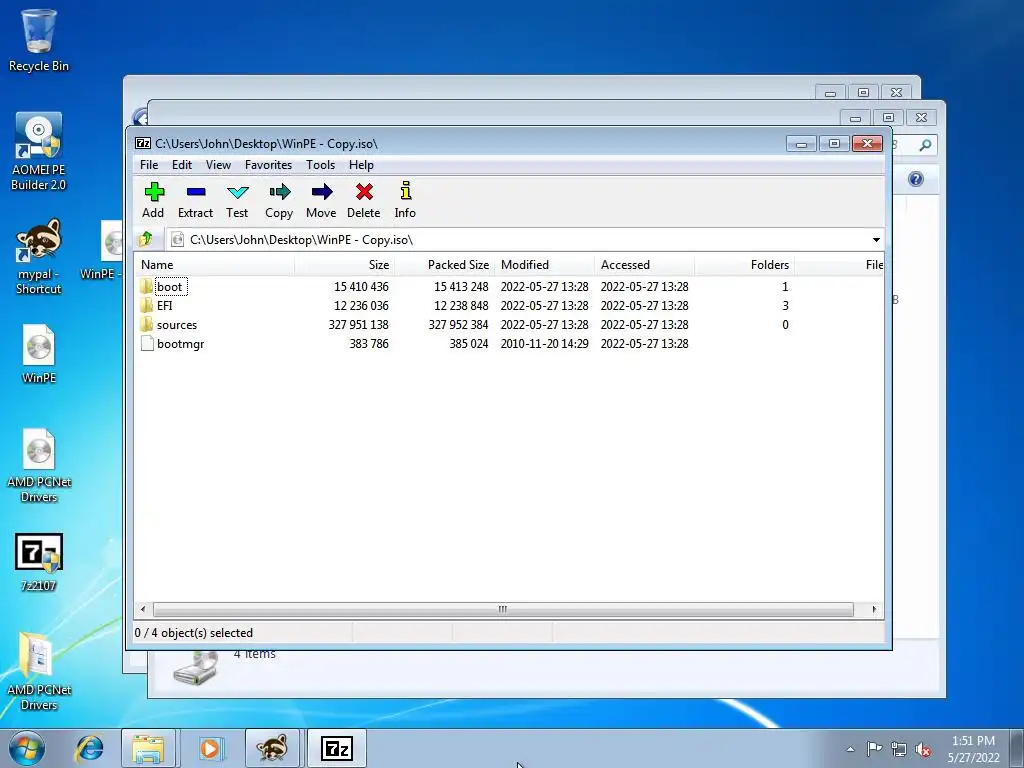Click status text 0 / 4 object(s) selected
Screen dimensions: 1024x768
click(x=194, y=633)
